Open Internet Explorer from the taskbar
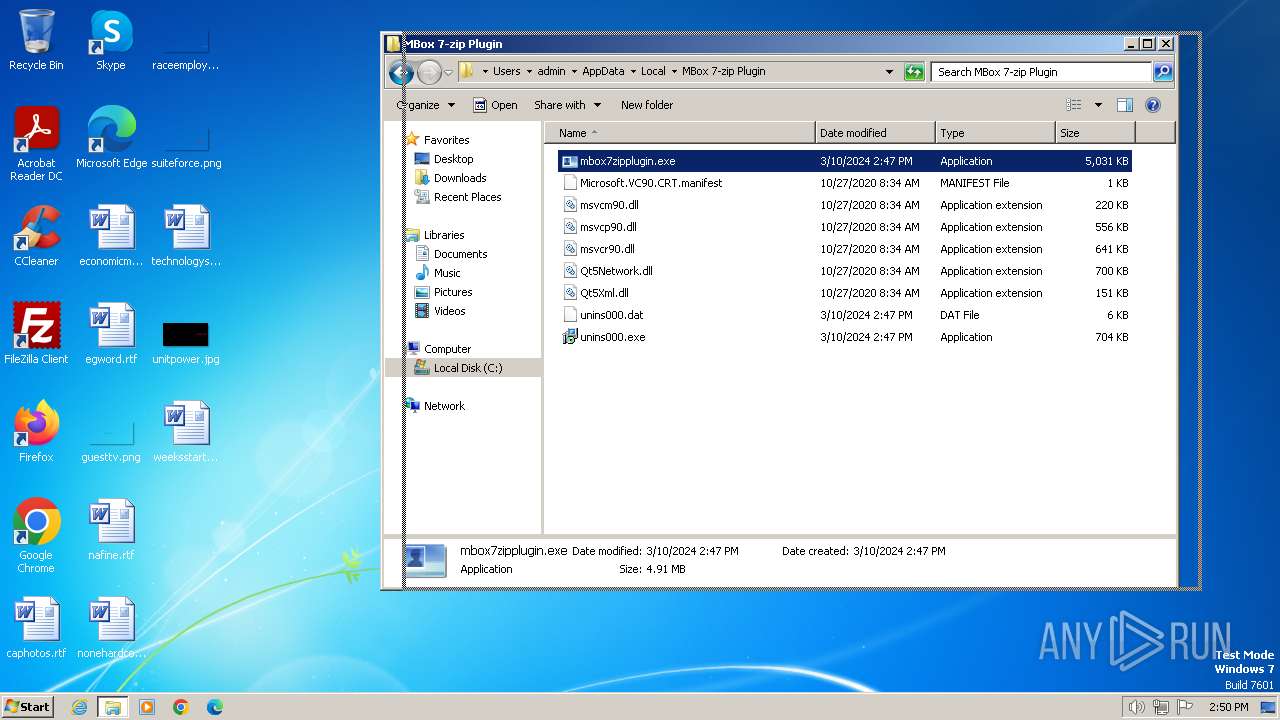The image size is (1280, 720). [x=79, y=707]
